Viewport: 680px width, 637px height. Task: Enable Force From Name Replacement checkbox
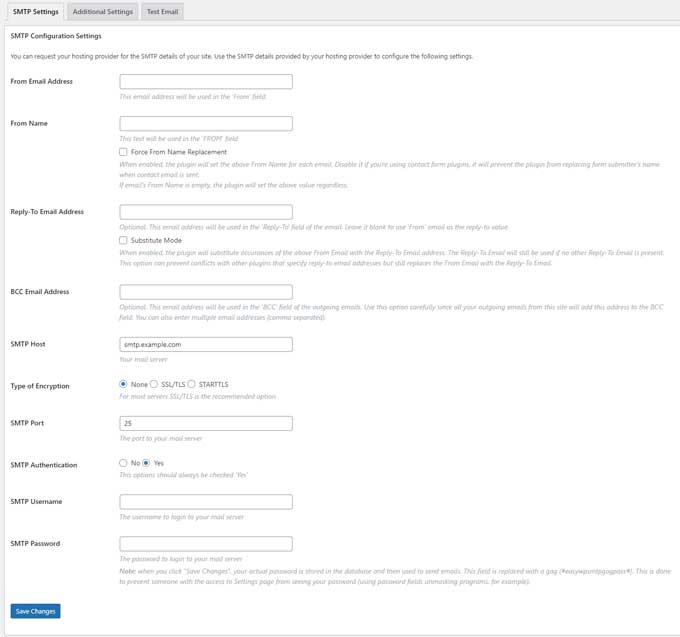[123, 152]
